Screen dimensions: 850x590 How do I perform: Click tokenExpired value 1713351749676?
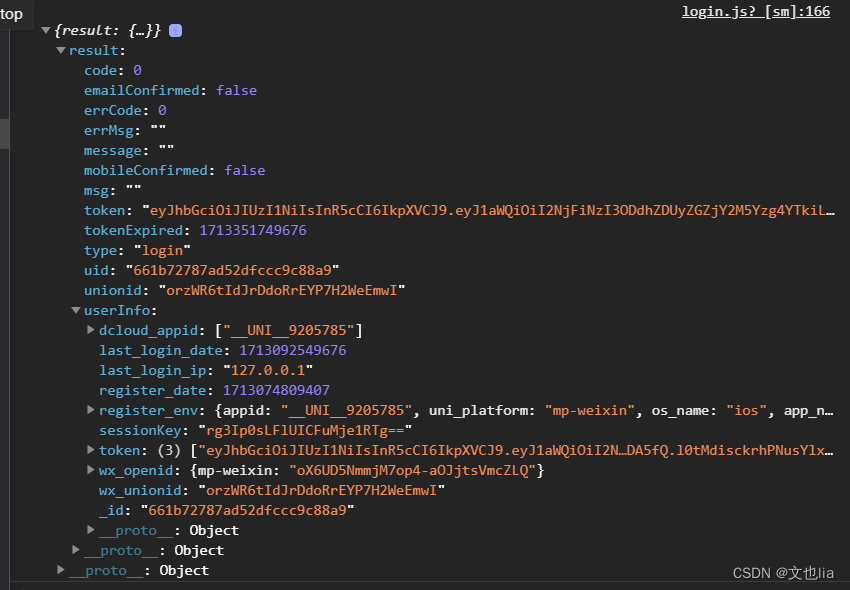(x=253, y=230)
